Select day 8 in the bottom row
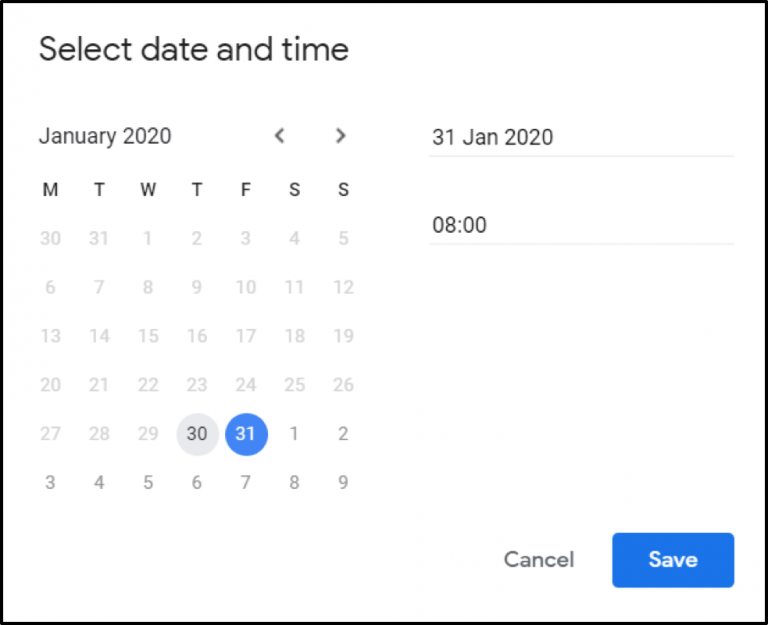768x625 pixels. pos(294,483)
